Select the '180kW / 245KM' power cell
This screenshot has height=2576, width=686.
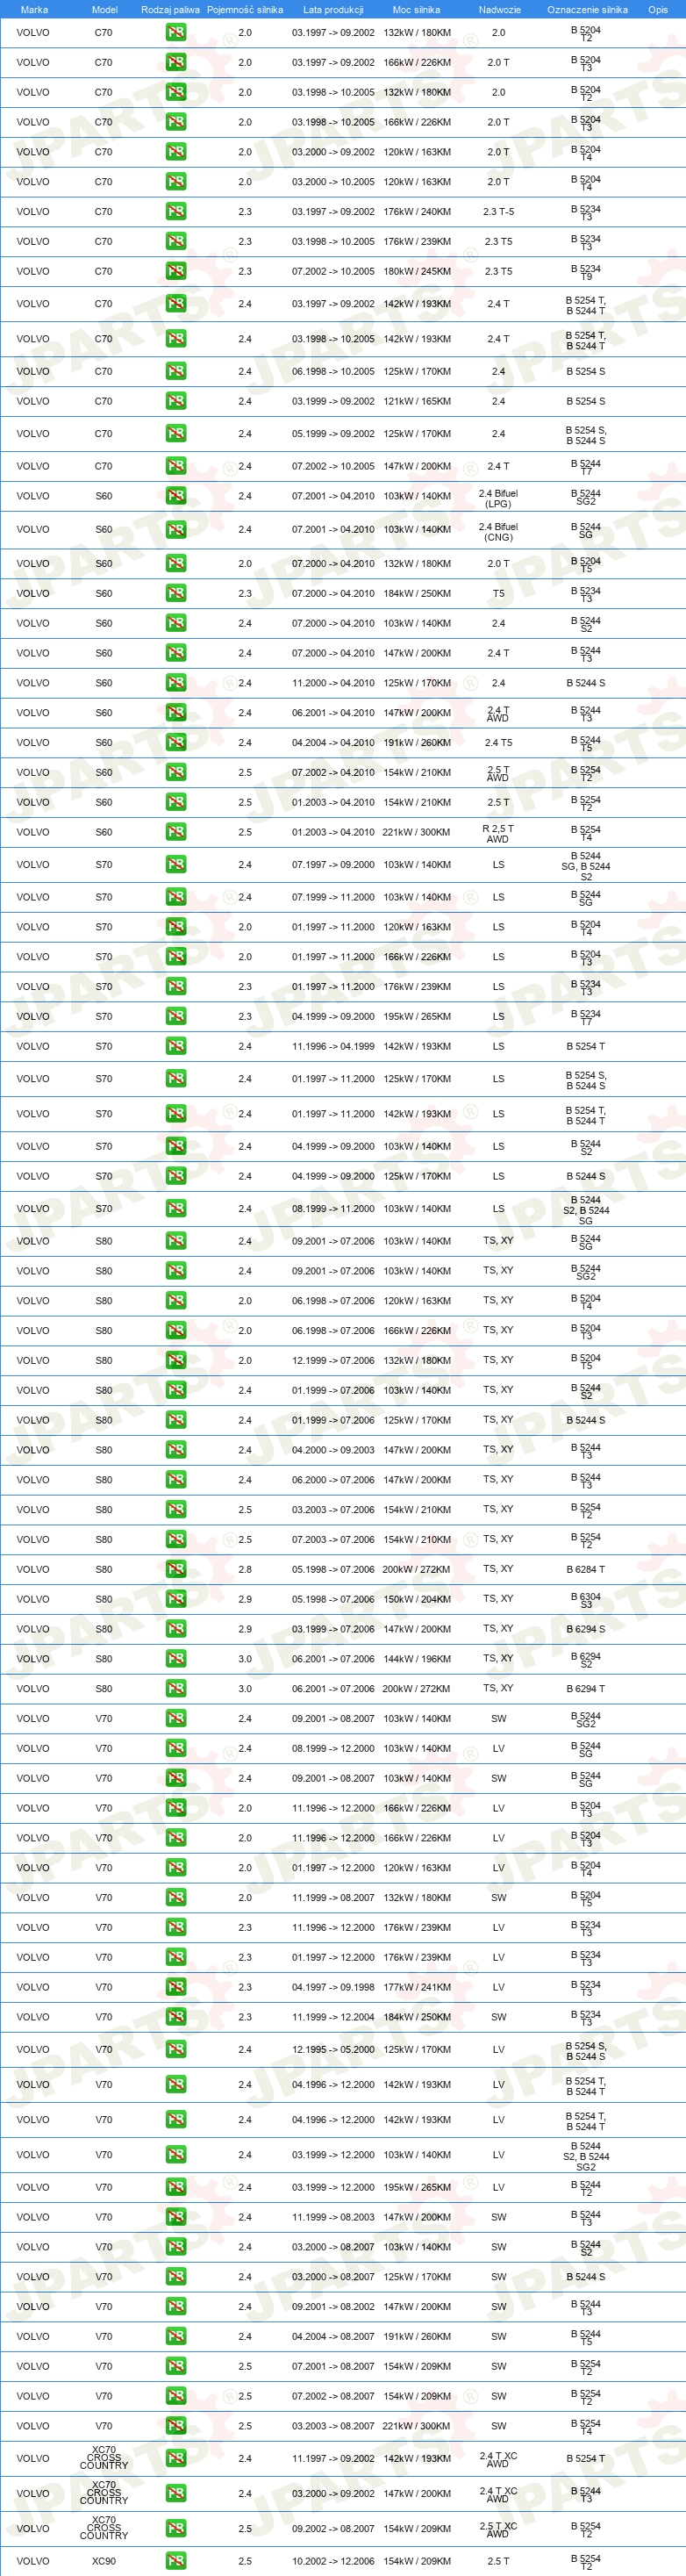417,271
